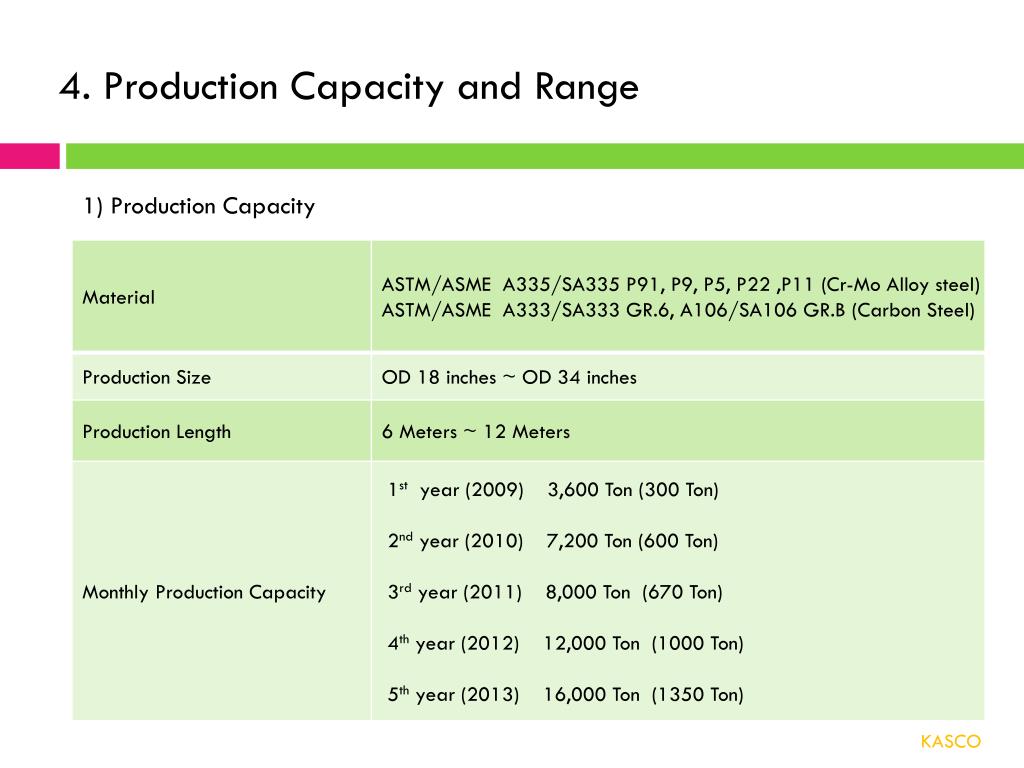
Task: Select the 3rd year (2011) 8,000 Ton line
Action: [x=555, y=592]
